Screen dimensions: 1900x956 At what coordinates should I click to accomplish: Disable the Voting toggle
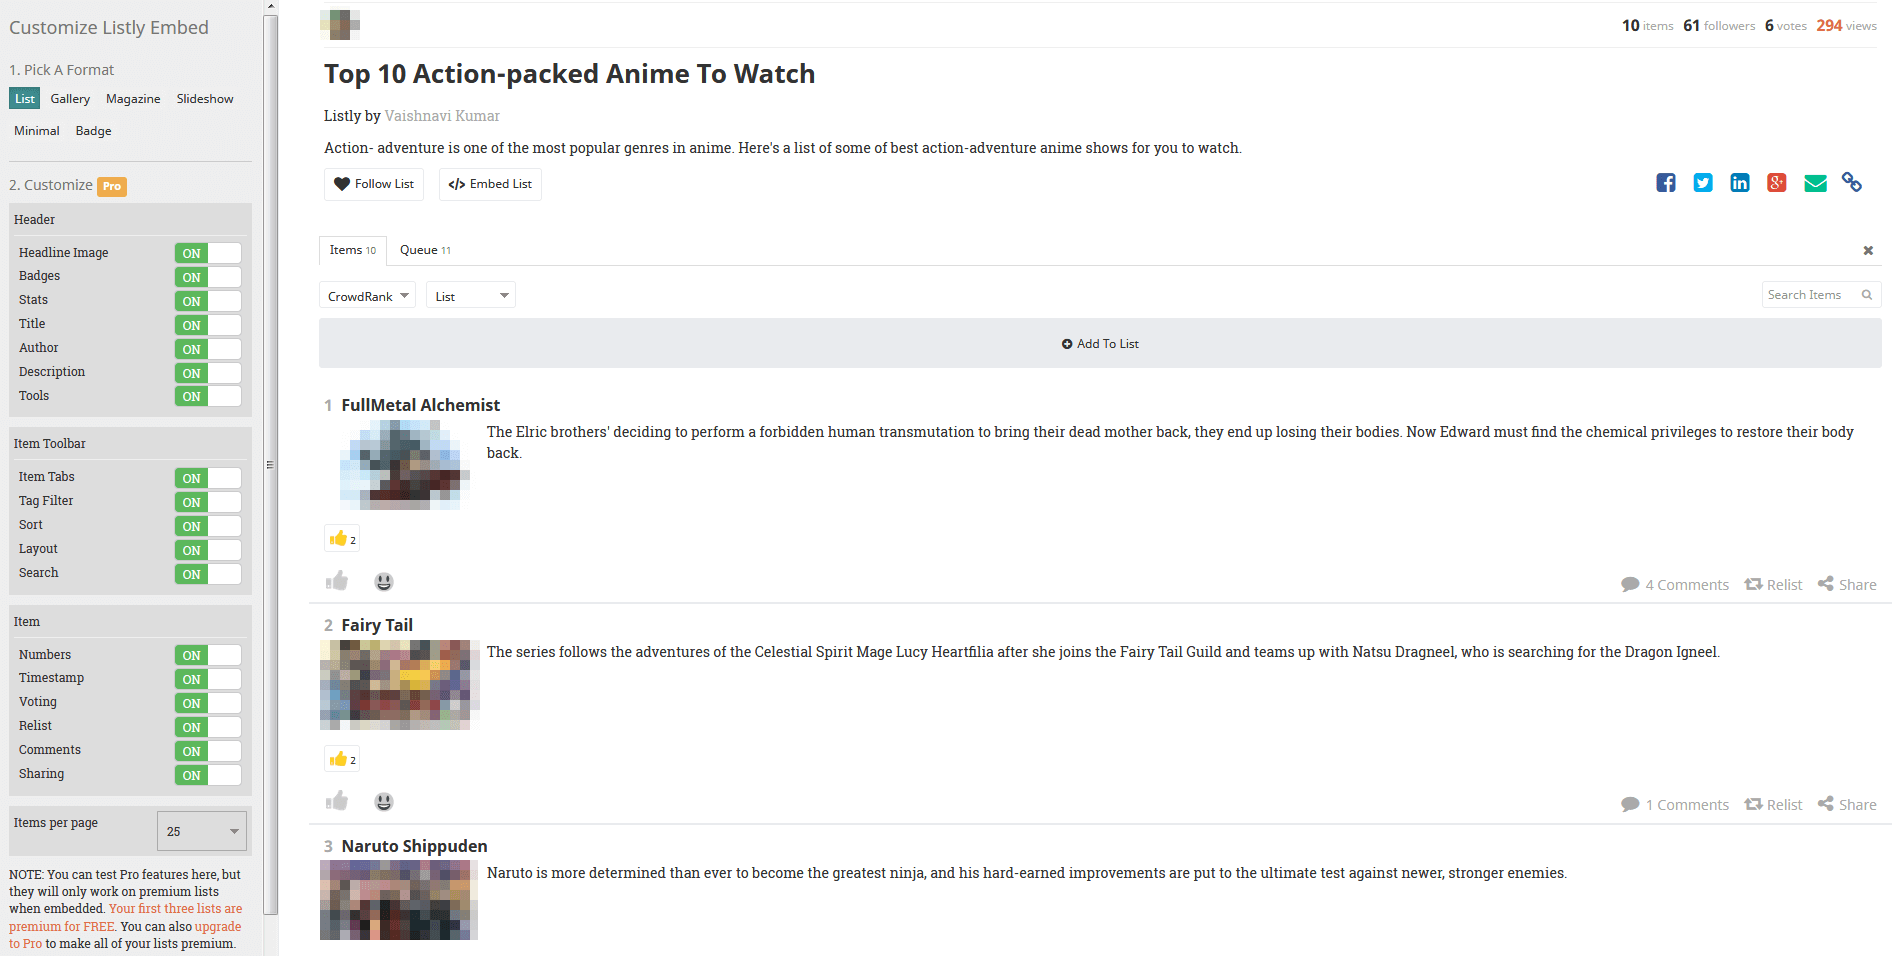coord(208,703)
